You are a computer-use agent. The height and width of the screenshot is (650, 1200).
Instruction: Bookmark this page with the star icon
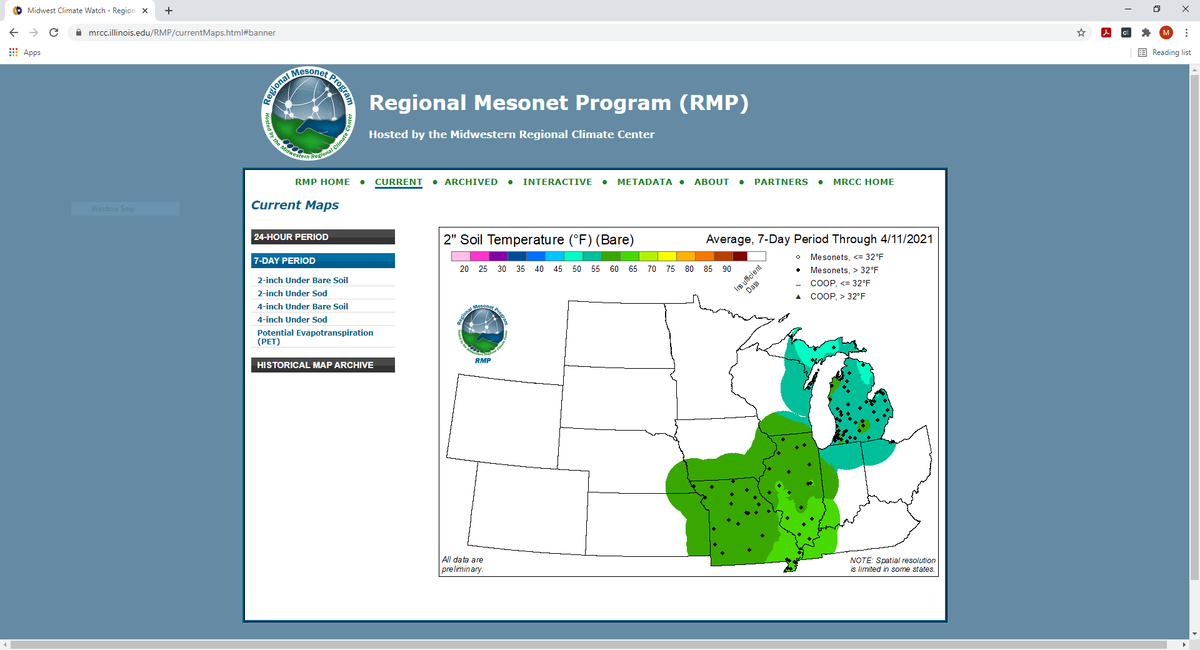1081,32
